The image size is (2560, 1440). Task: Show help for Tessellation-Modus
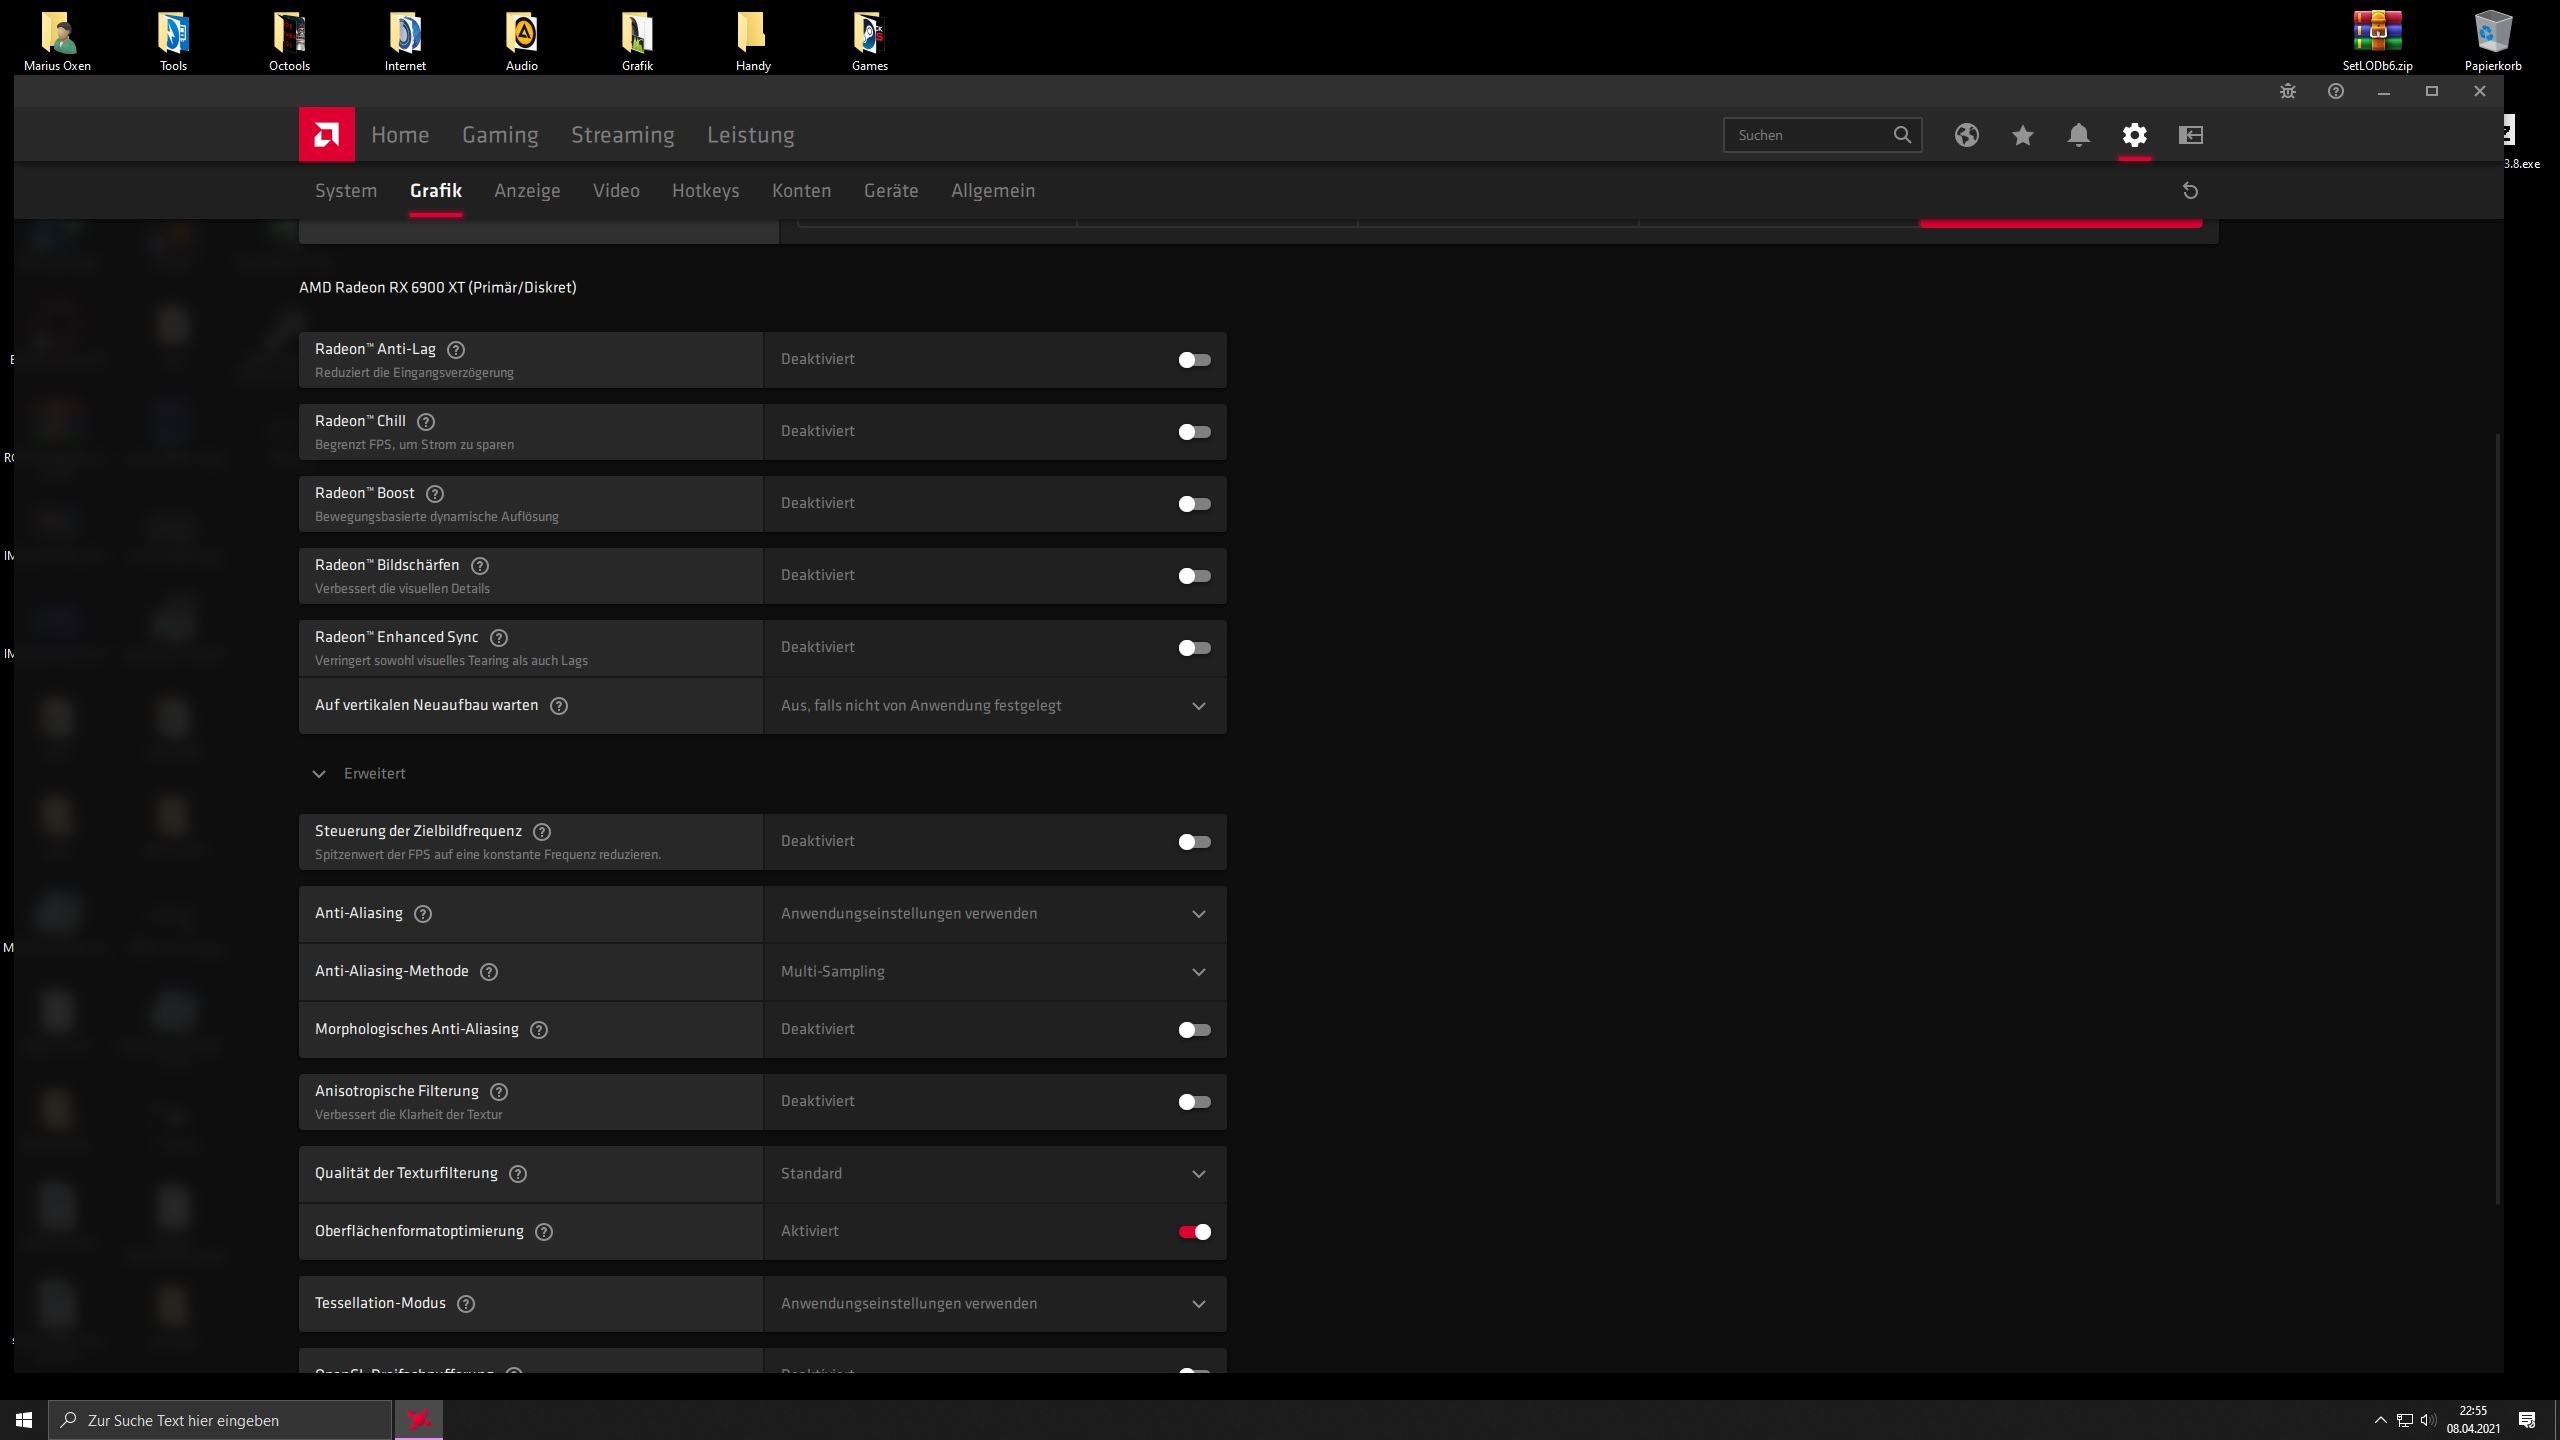click(x=466, y=1304)
